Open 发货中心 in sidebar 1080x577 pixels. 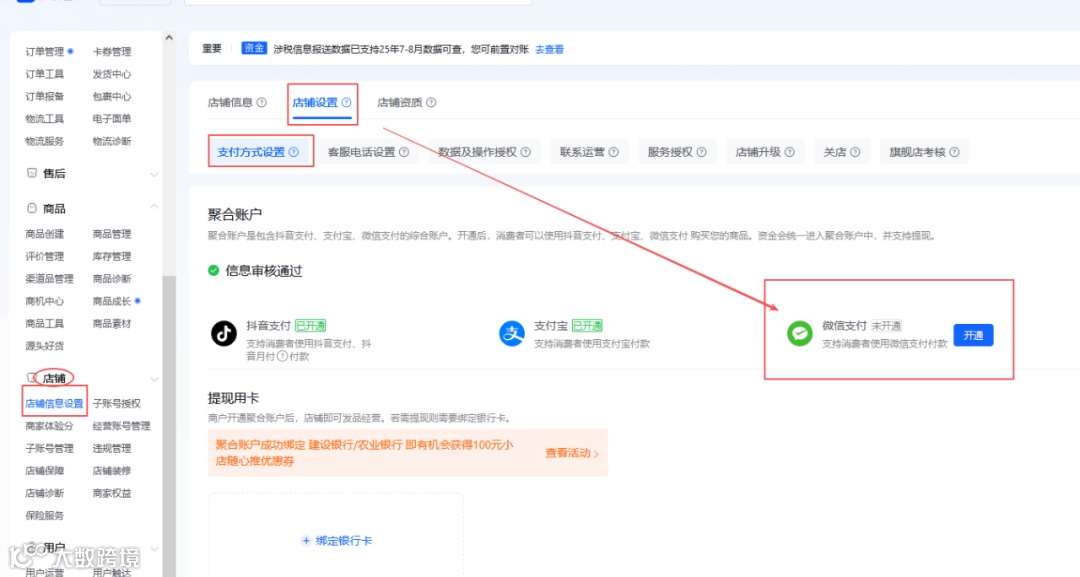click(x=112, y=74)
